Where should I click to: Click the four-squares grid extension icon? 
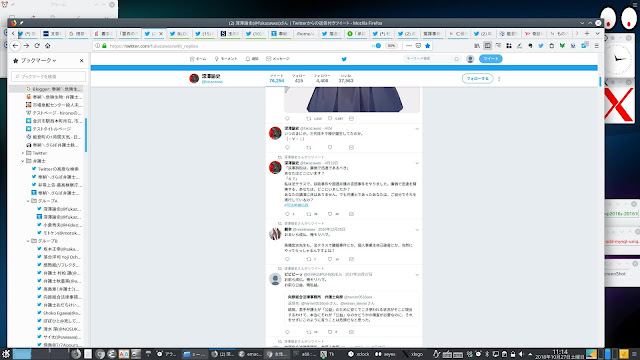point(509,46)
